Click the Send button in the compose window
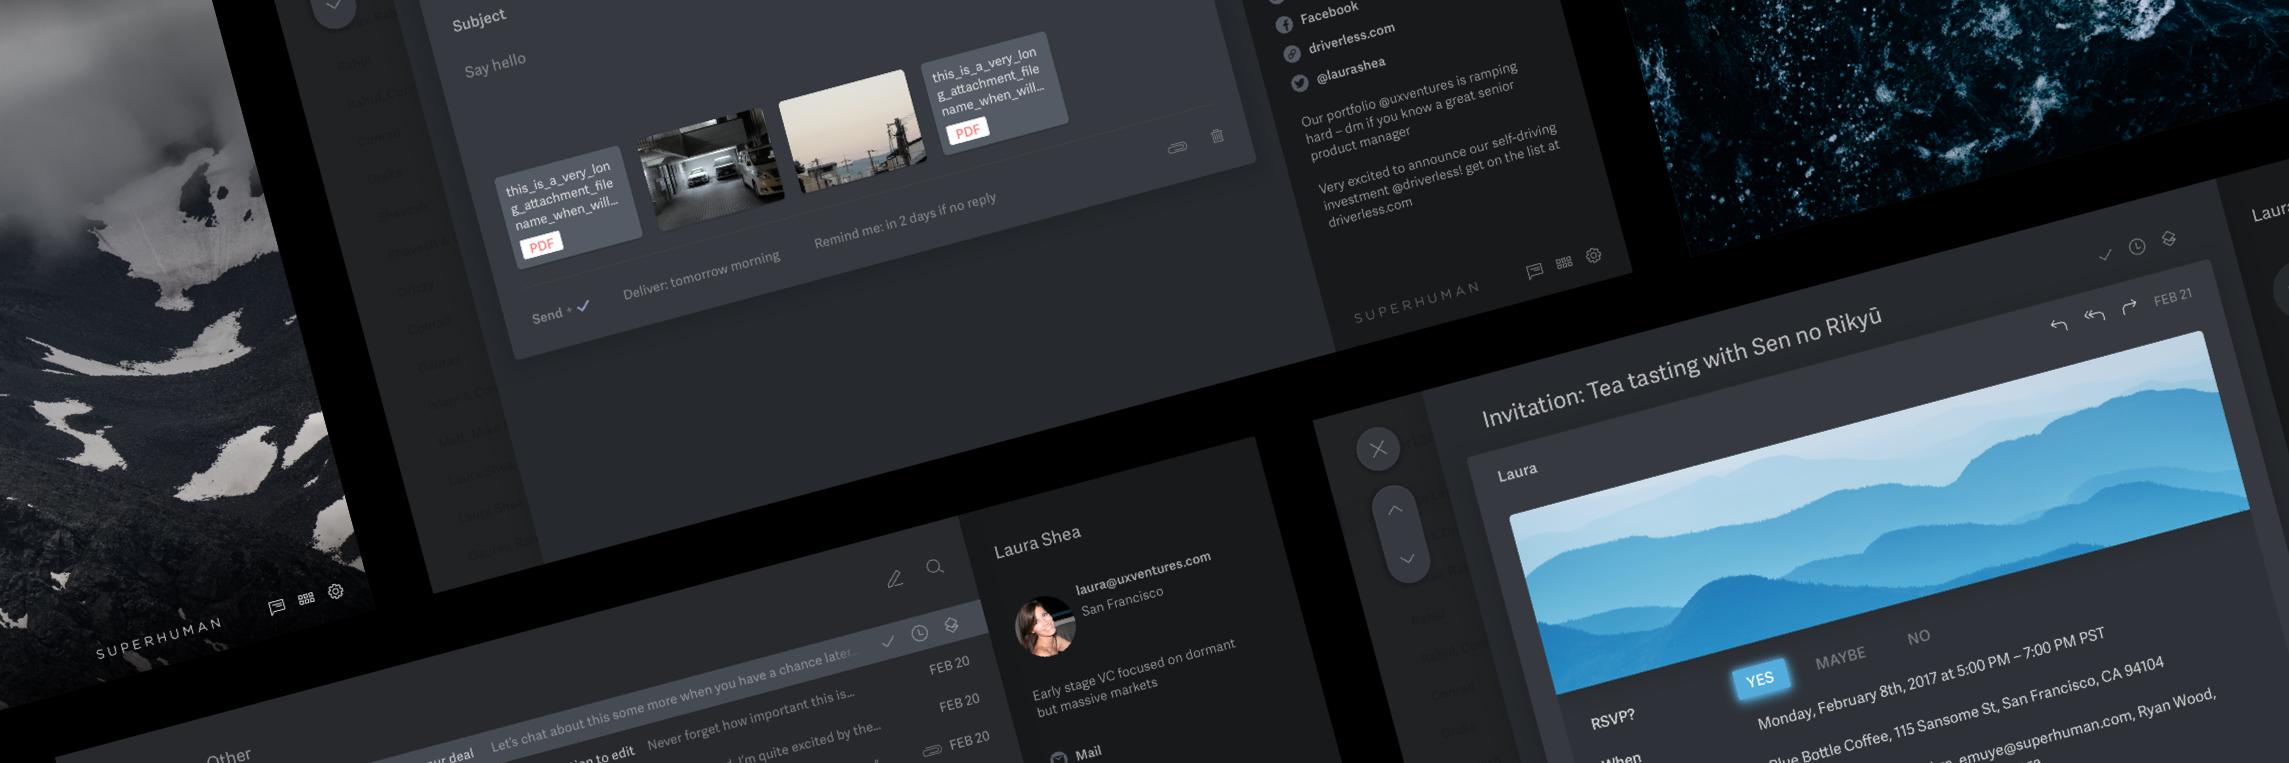 (547, 316)
